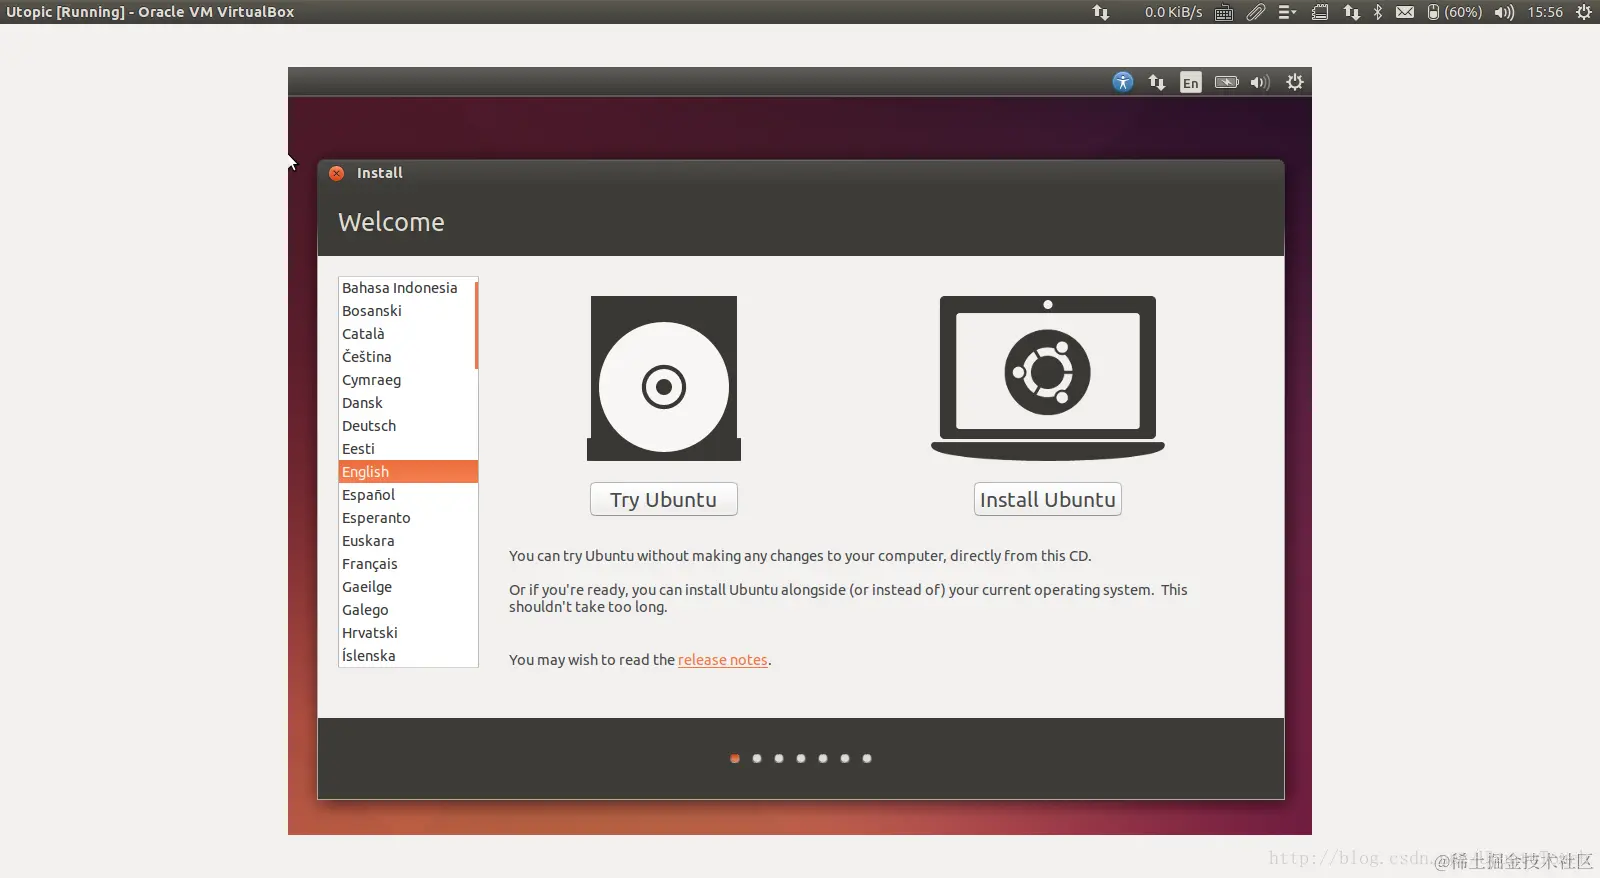Open the host keyboard indicator icon
The height and width of the screenshot is (878, 1600).
click(1224, 12)
